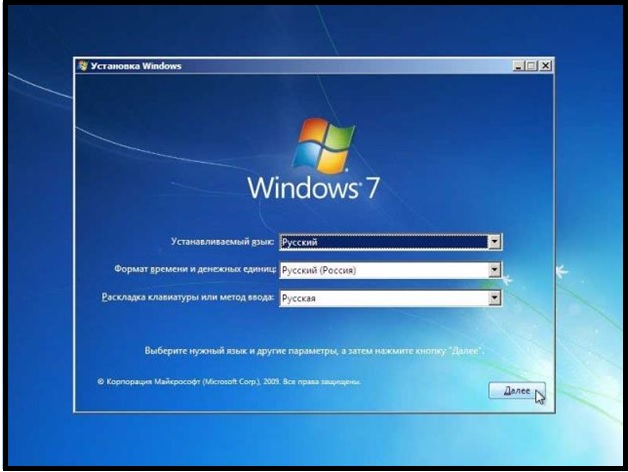Click the Раскладка клавиатуры или метод ввода label
This screenshot has height=472, width=628.
pos(188,297)
